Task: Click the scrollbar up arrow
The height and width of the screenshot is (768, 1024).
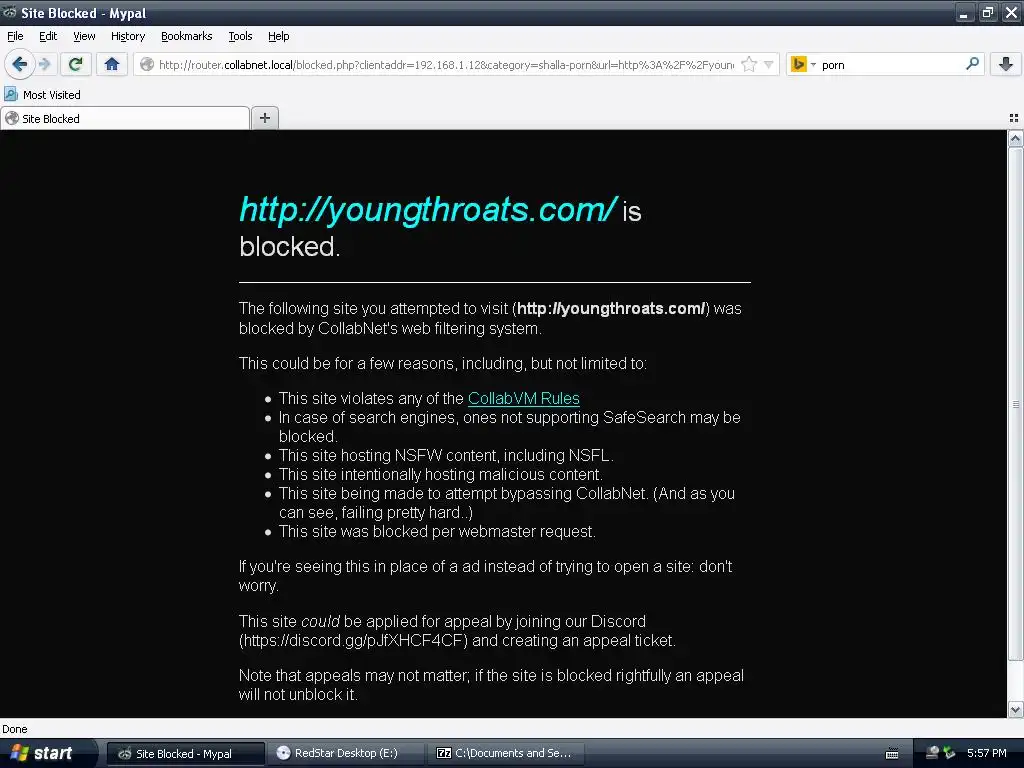Action: [x=1015, y=138]
